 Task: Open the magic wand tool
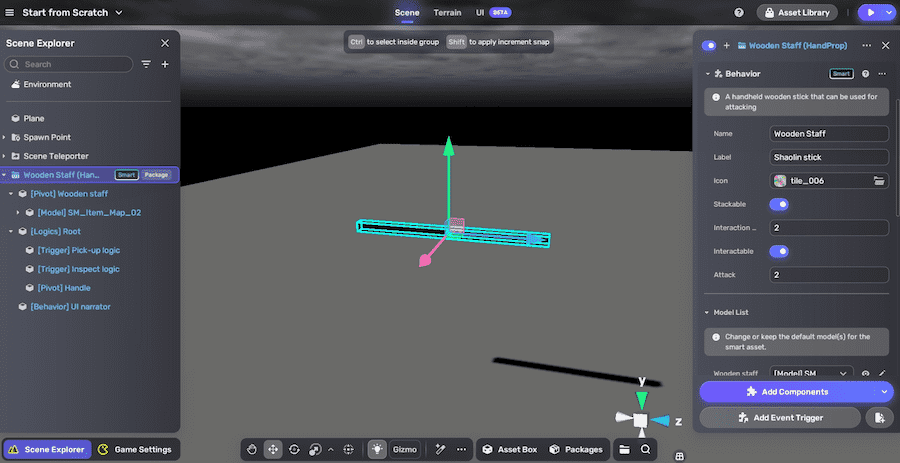point(438,450)
